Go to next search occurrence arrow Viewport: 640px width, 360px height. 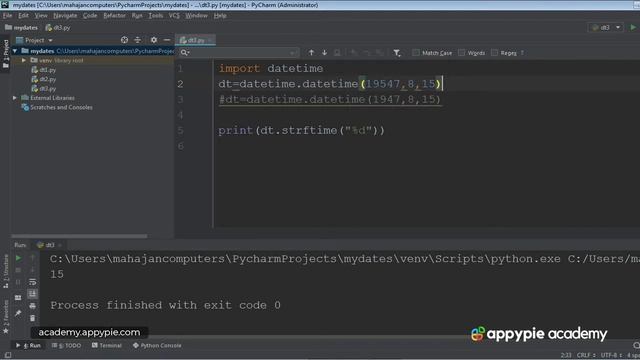324,53
